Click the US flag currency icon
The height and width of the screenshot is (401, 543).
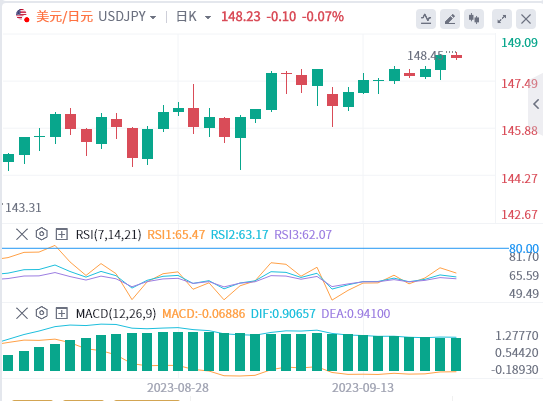click(x=23, y=16)
